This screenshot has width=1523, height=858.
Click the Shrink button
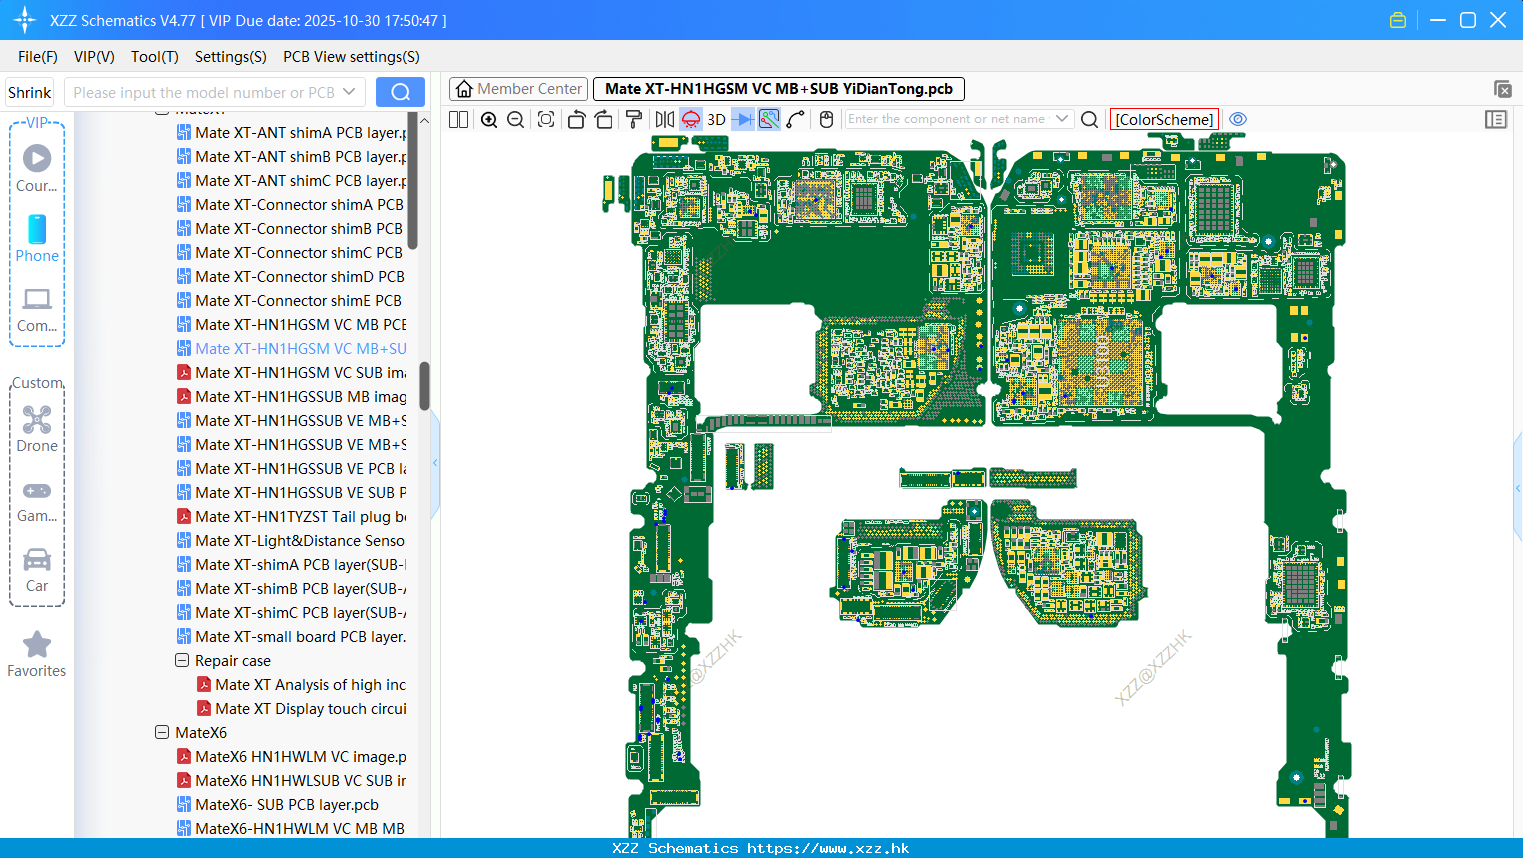pyautogui.click(x=29, y=92)
